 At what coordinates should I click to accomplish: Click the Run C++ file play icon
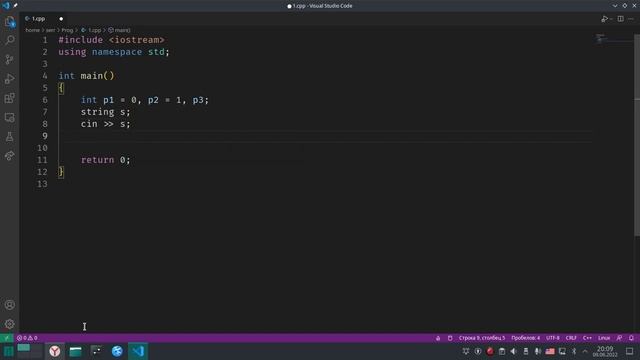604,19
